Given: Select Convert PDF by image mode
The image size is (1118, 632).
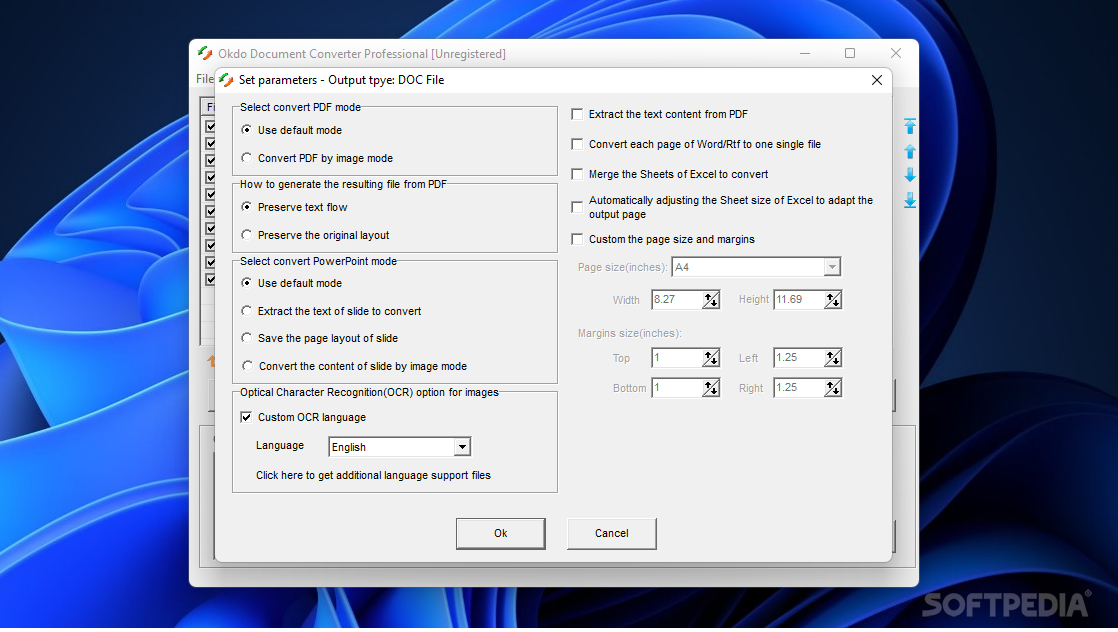Looking at the screenshot, I should click(x=247, y=158).
